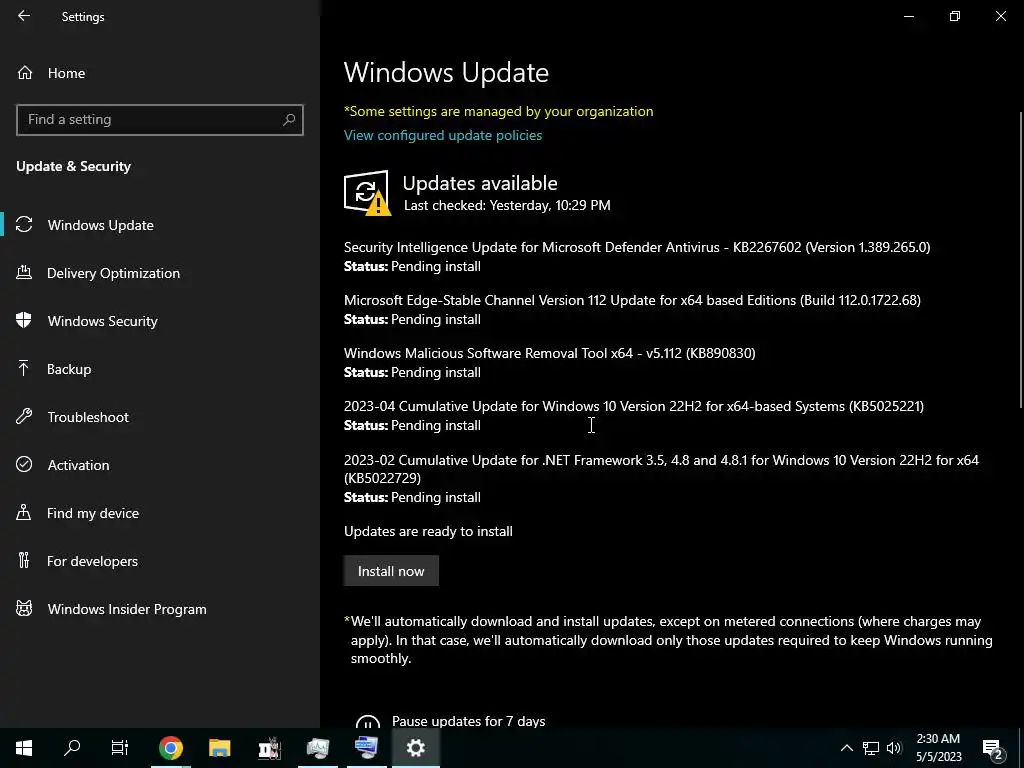Click the Activation checkmark icon
This screenshot has width=1024, height=768.
24,464
